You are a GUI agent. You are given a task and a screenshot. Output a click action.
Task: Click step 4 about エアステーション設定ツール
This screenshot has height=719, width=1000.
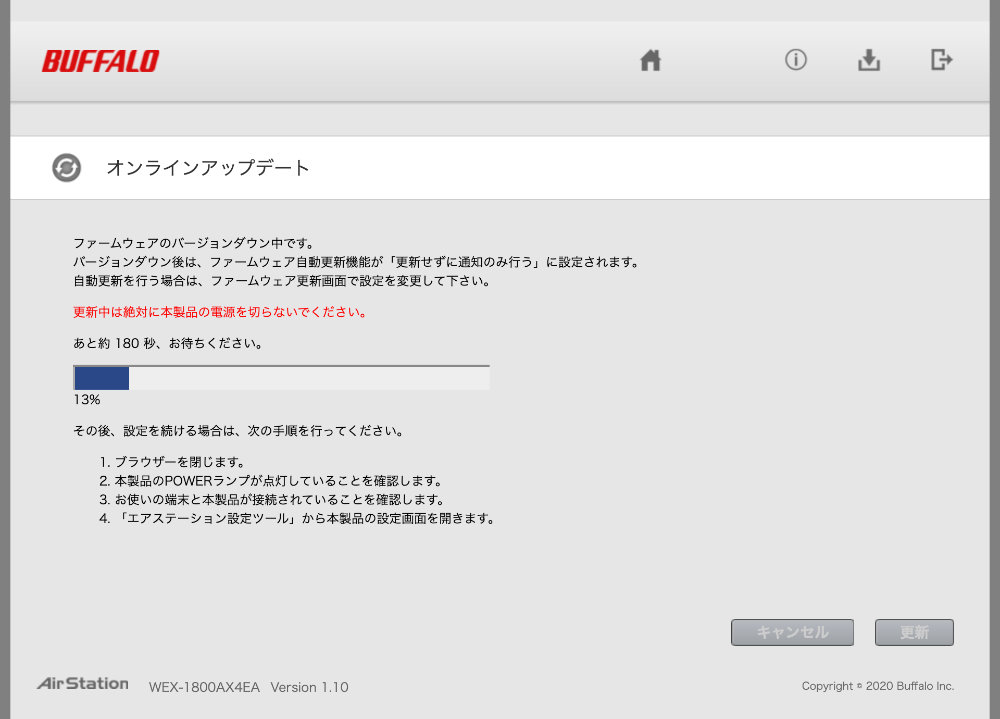297,518
